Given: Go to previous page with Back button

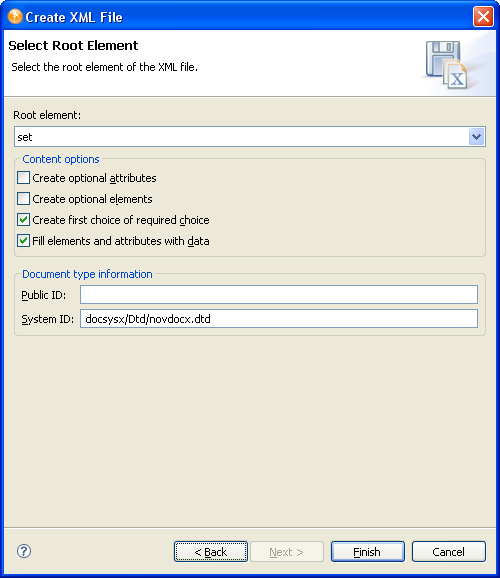Looking at the screenshot, I should point(211,551).
